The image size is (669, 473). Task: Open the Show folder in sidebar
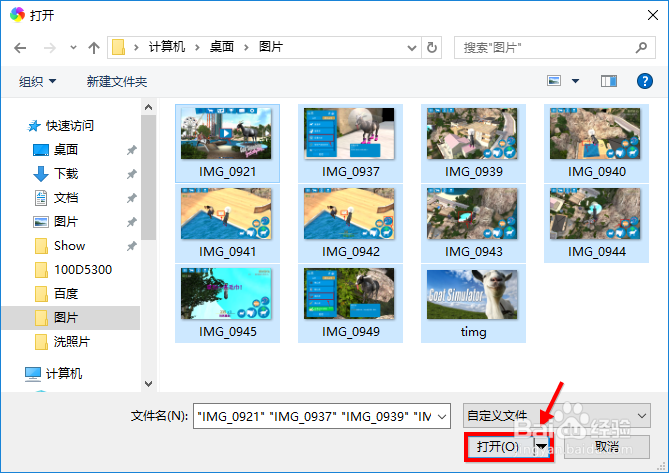click(70, 246)
